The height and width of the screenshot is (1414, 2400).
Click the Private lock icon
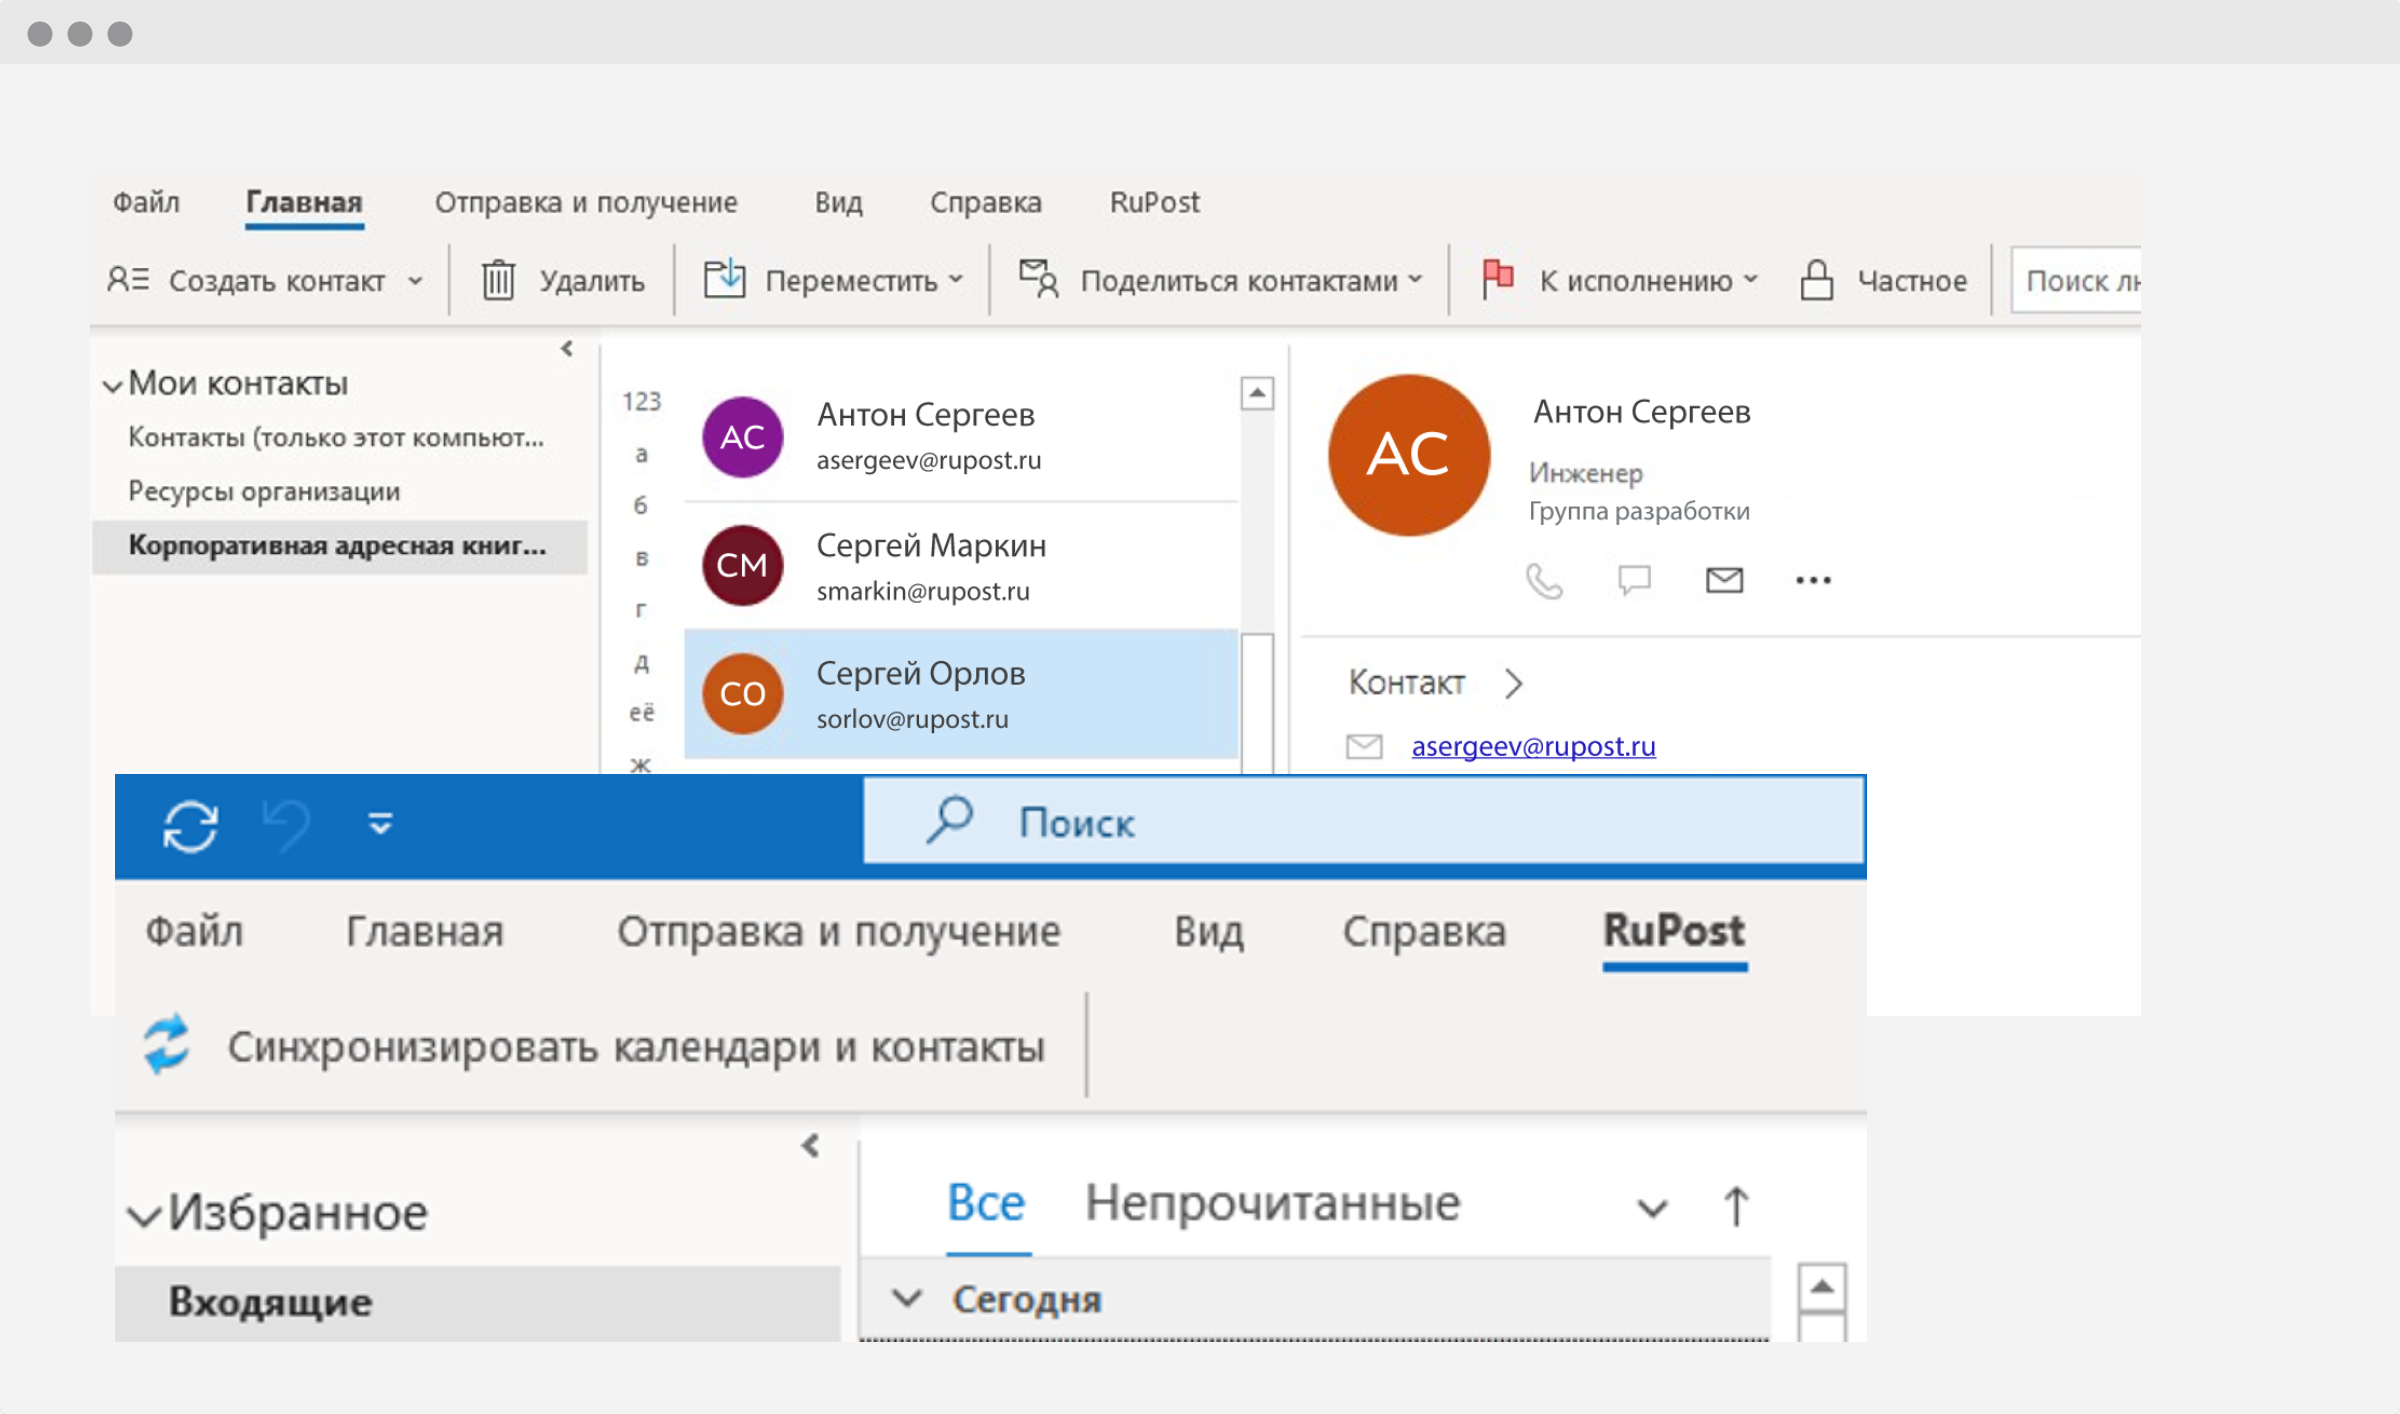[x=1816, y=280]
